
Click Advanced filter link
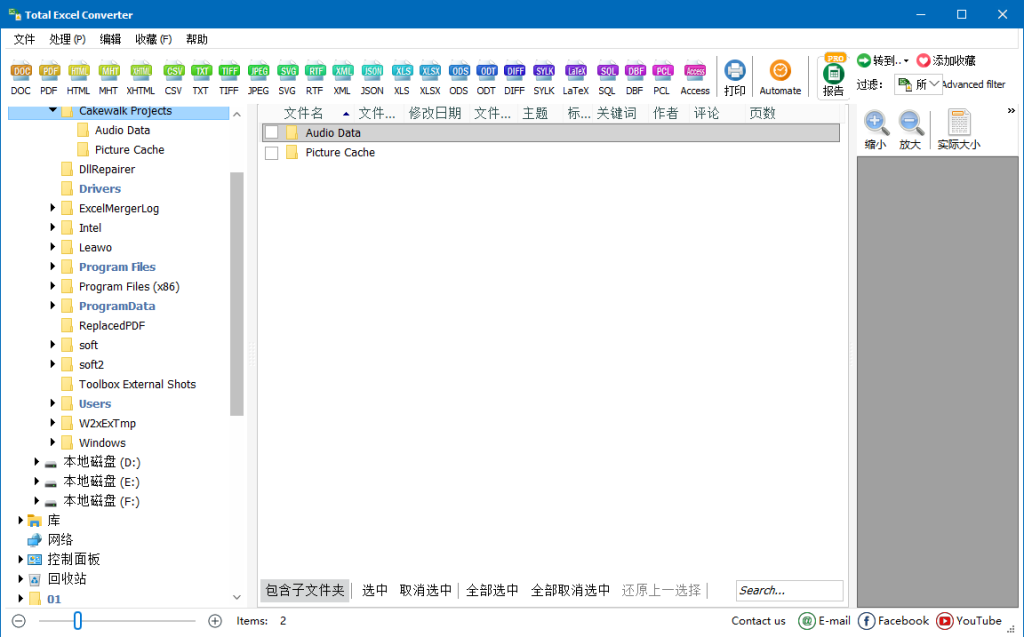(x=973, y=84)
